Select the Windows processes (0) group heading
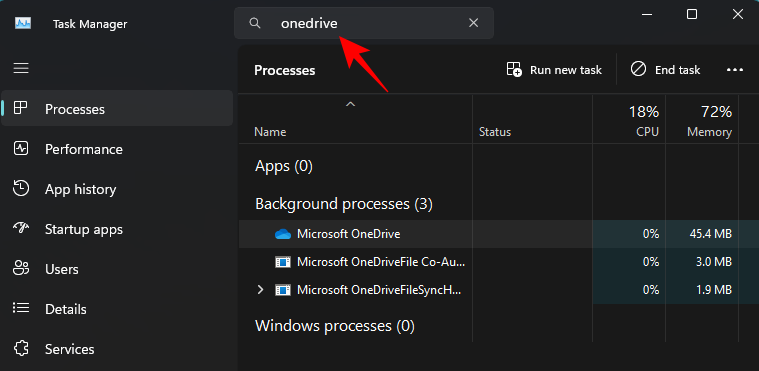This screenshot has width=759, height=371. pos(335,326)
